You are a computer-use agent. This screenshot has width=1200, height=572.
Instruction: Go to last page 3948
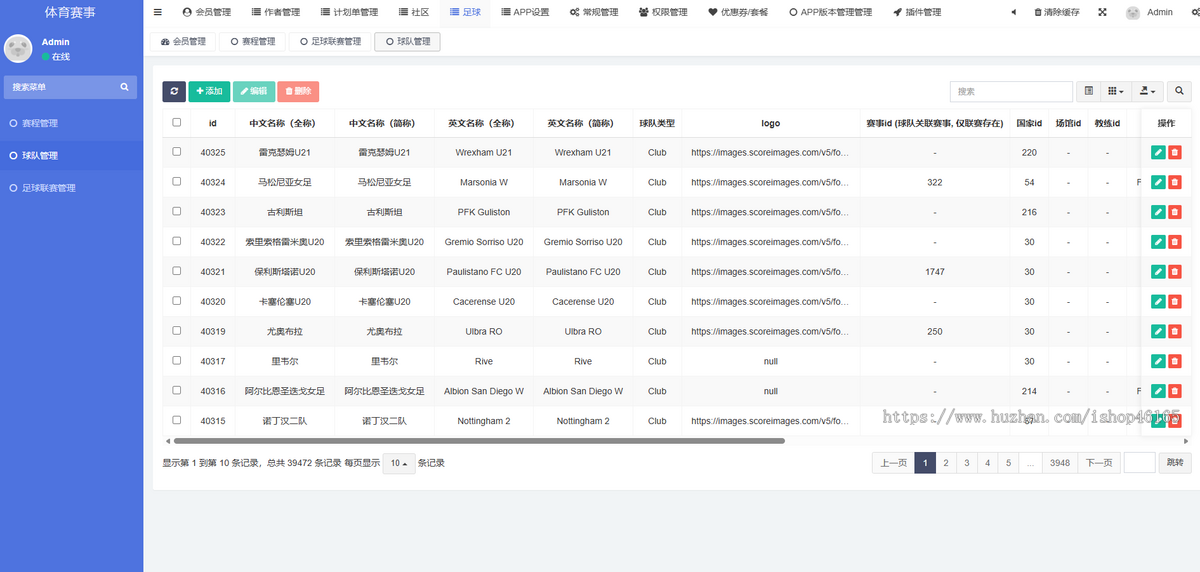tap(1060, 463)
